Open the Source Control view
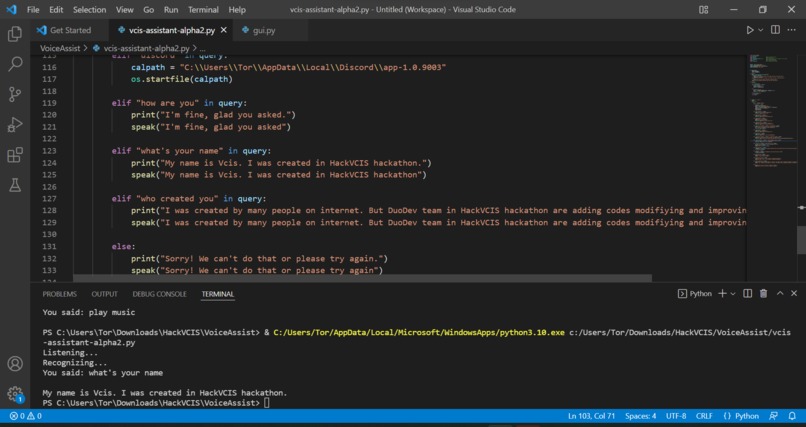806x427 pixels. (15, 94)
